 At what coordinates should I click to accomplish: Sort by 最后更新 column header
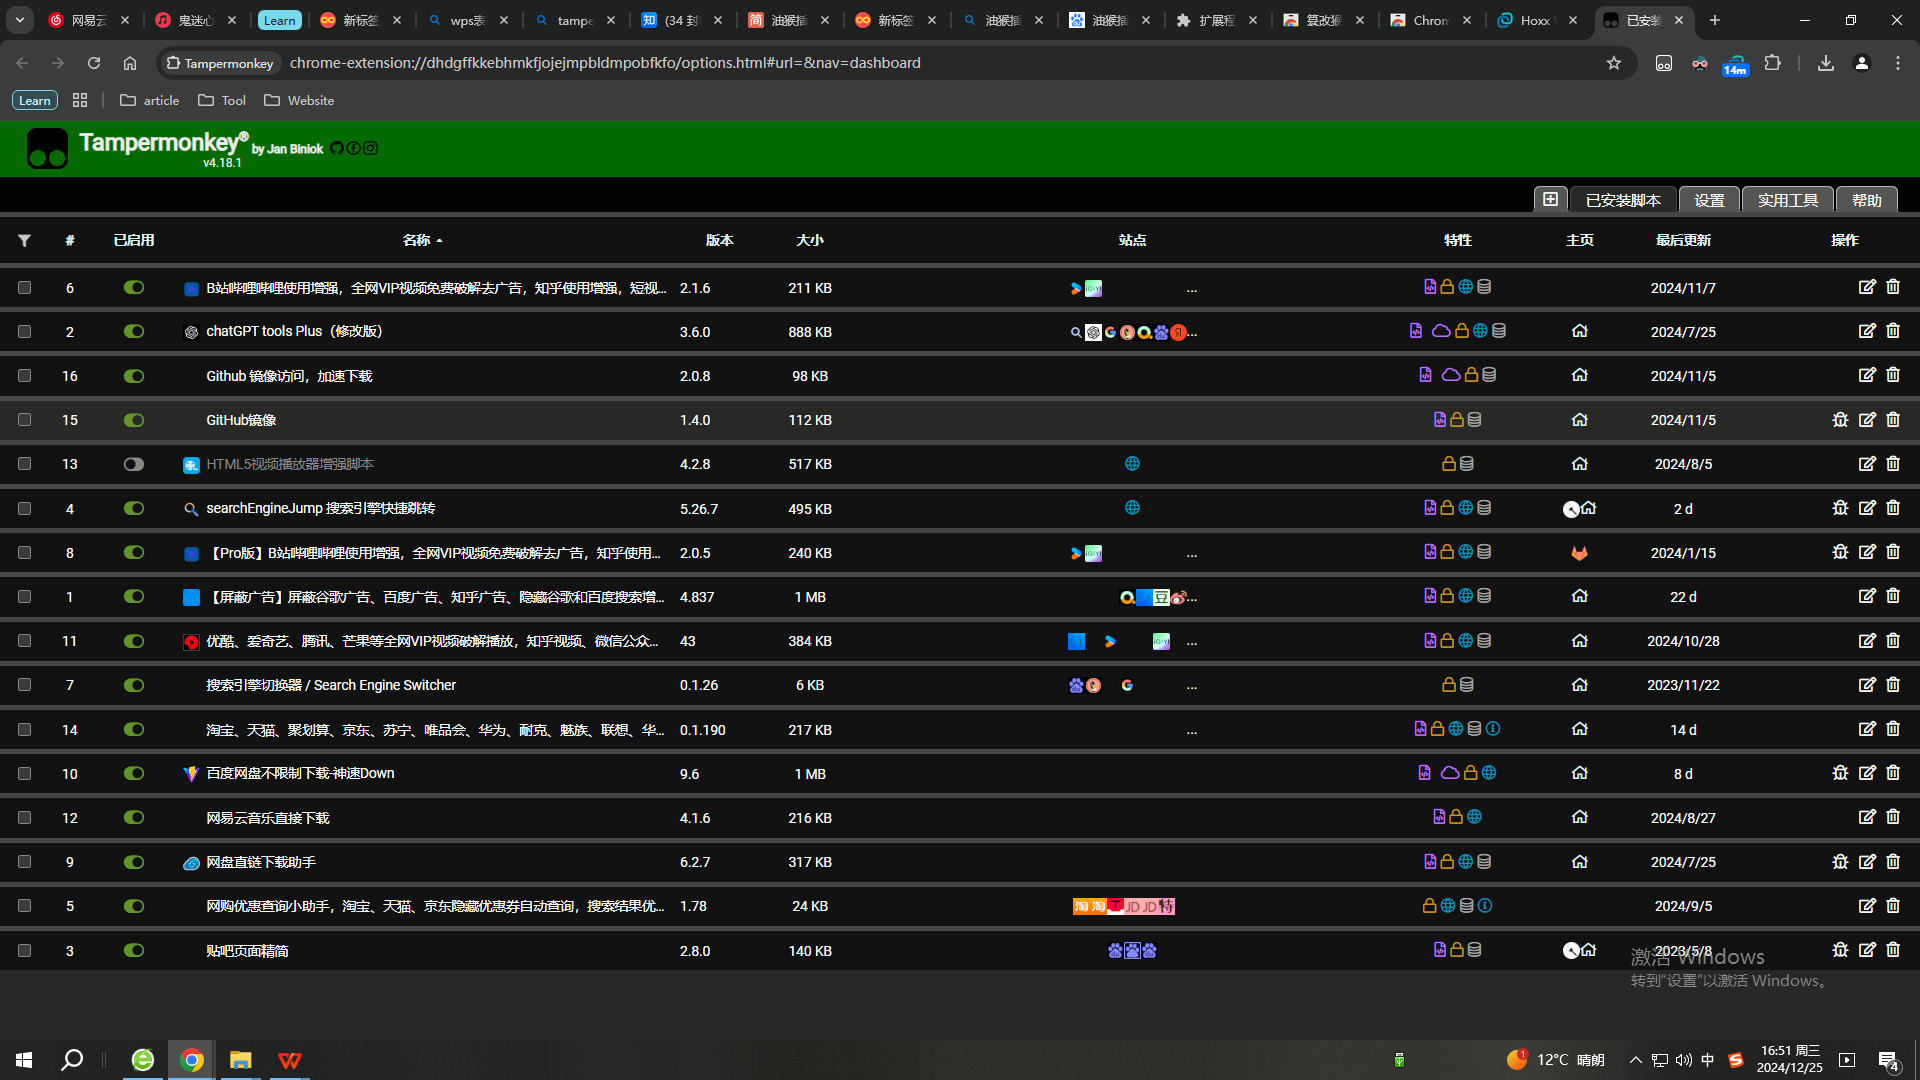pyautogui.click(x=1683, y=240)
